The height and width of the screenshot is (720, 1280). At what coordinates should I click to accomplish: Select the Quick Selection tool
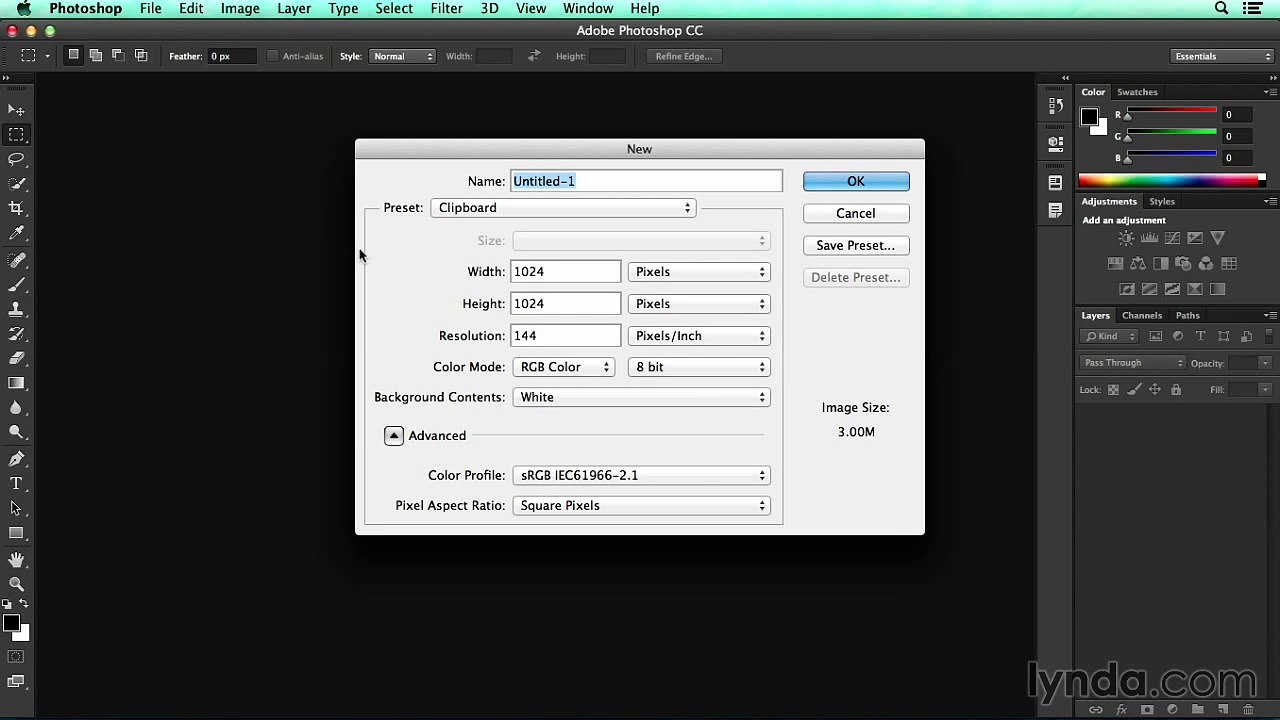[x=16, y=184]
